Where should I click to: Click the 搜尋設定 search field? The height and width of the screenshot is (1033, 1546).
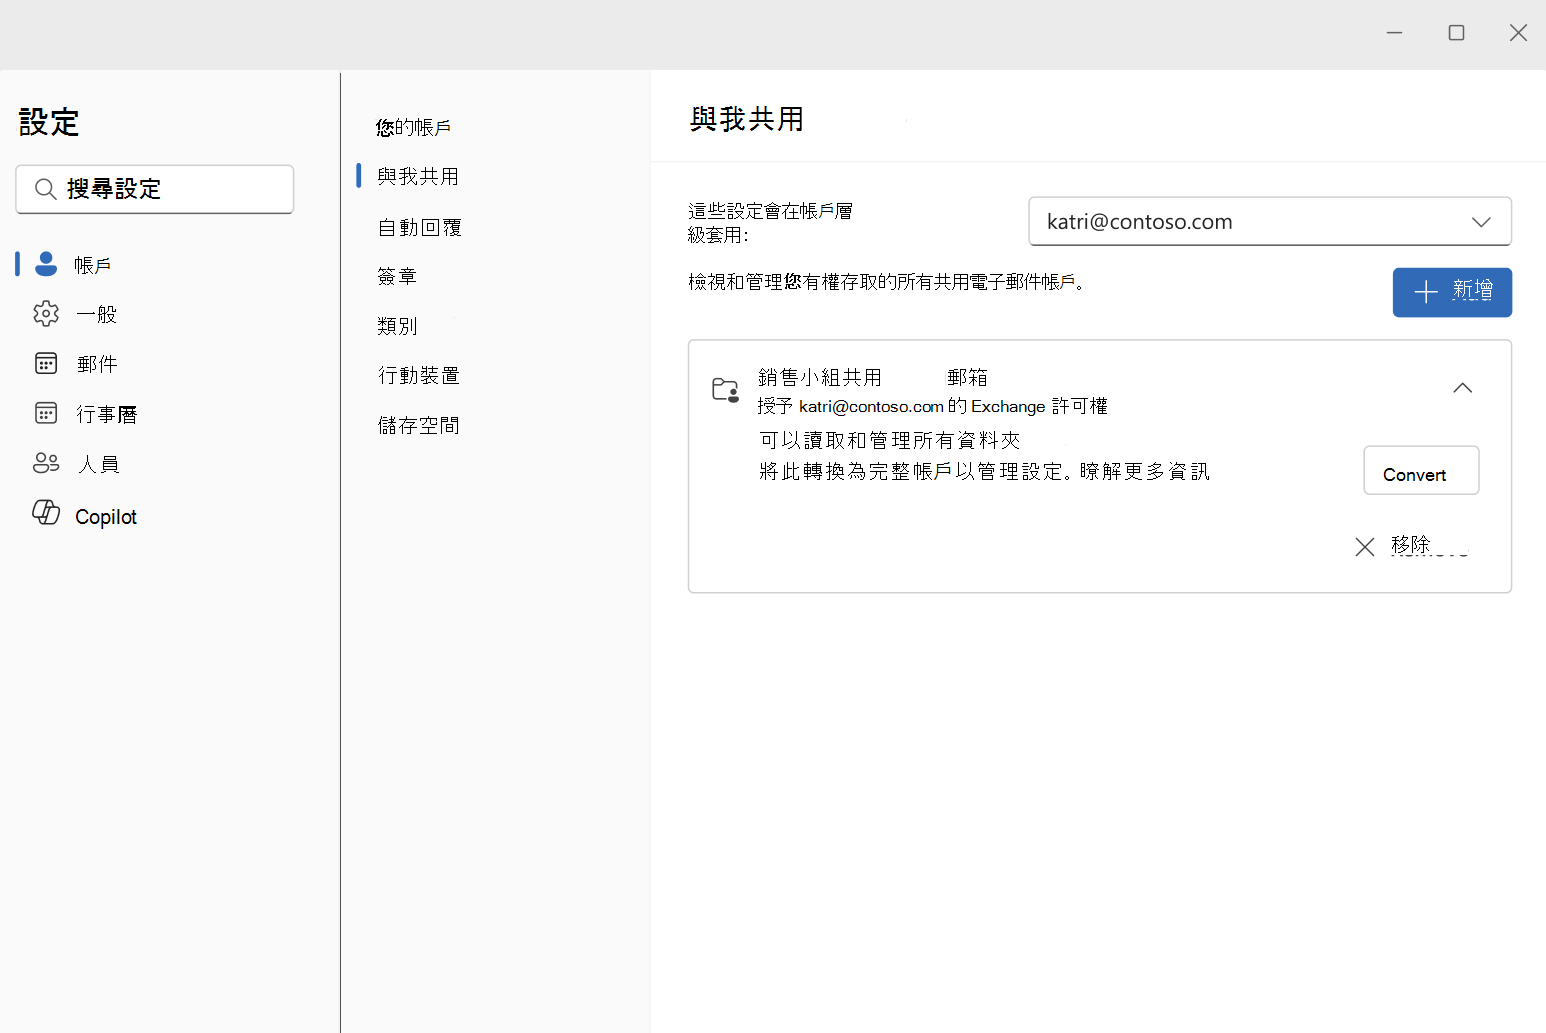tap(155, 189)
